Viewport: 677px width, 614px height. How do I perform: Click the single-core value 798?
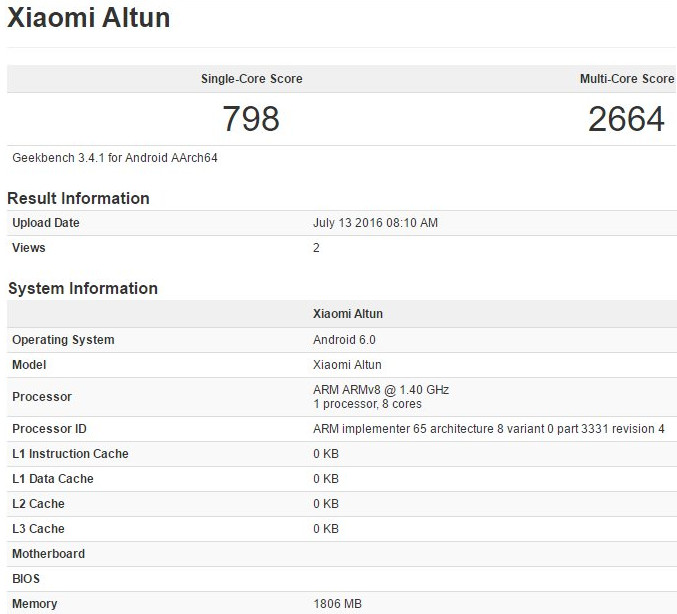[251, 119]
